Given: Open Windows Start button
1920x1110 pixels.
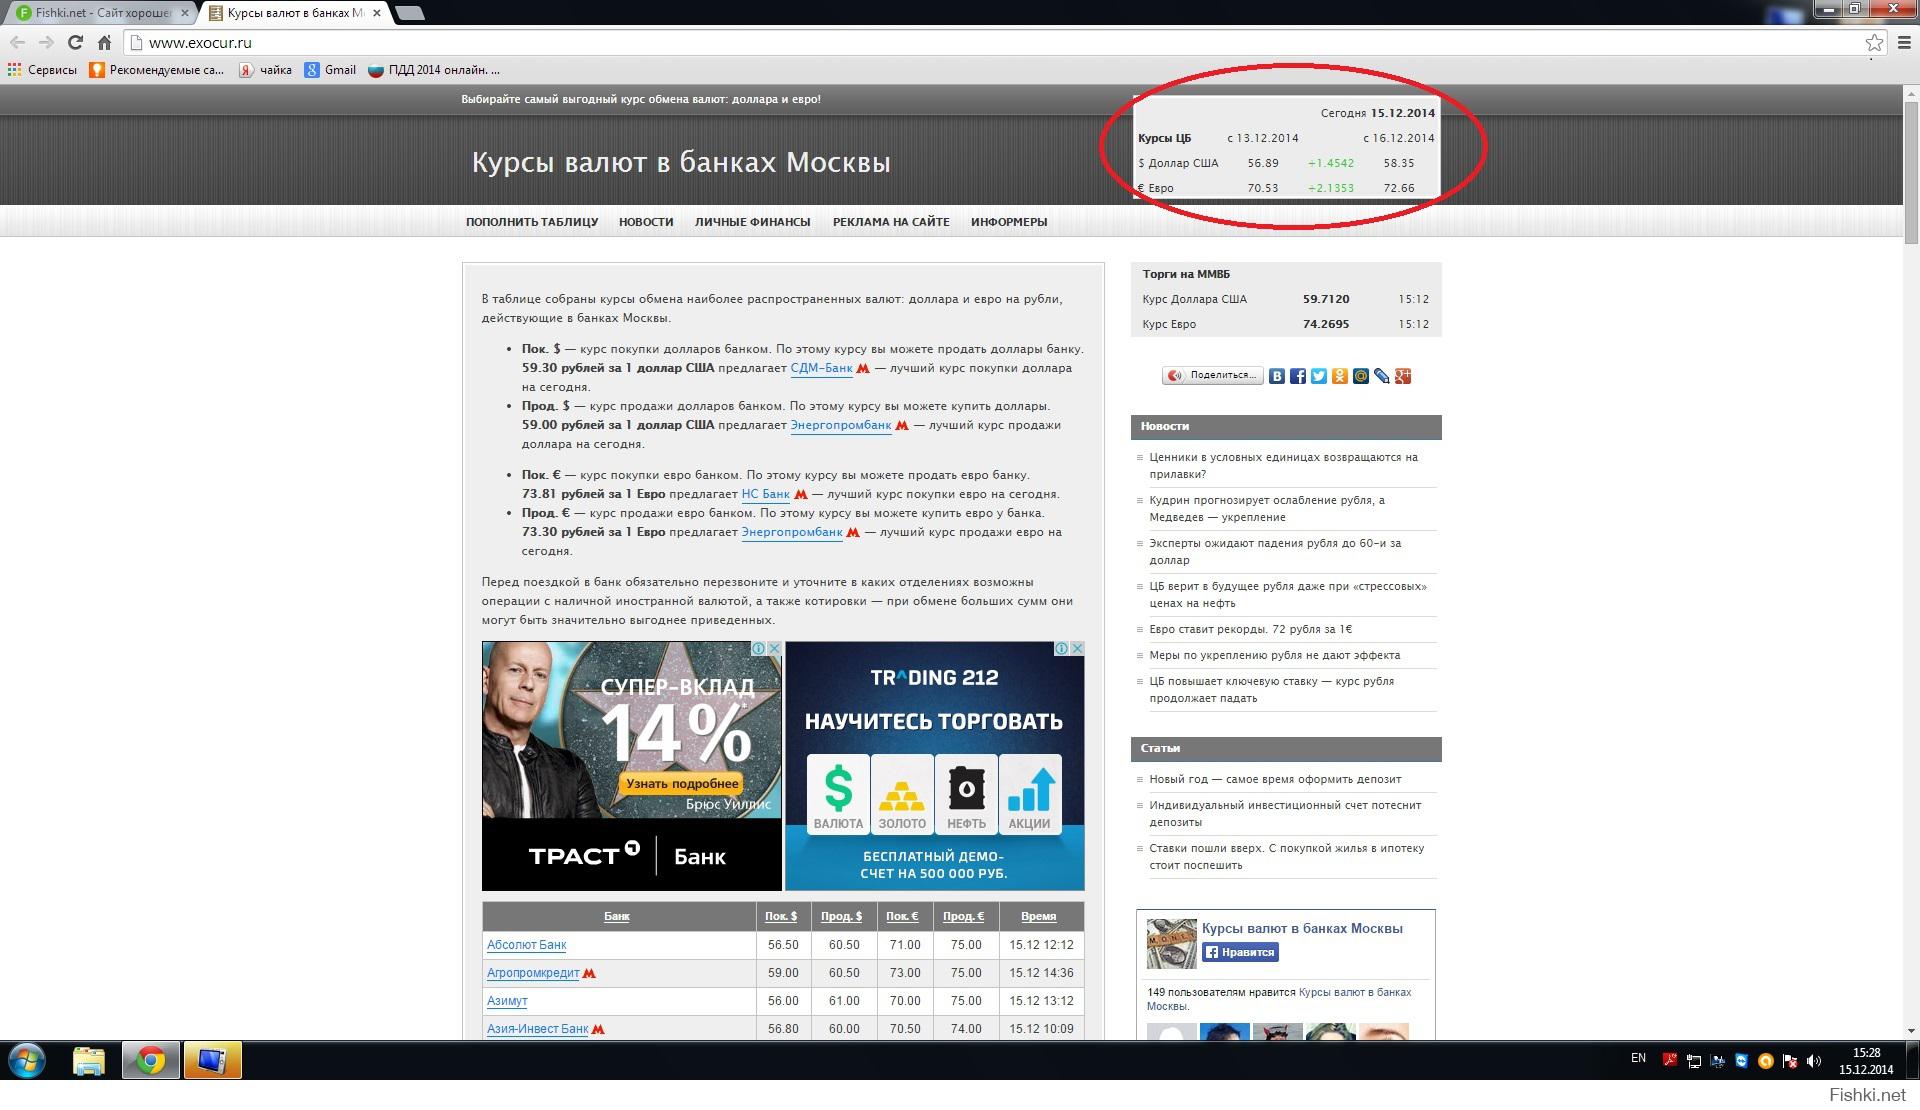Looking at the screenshot, I should coord(27,1061).
